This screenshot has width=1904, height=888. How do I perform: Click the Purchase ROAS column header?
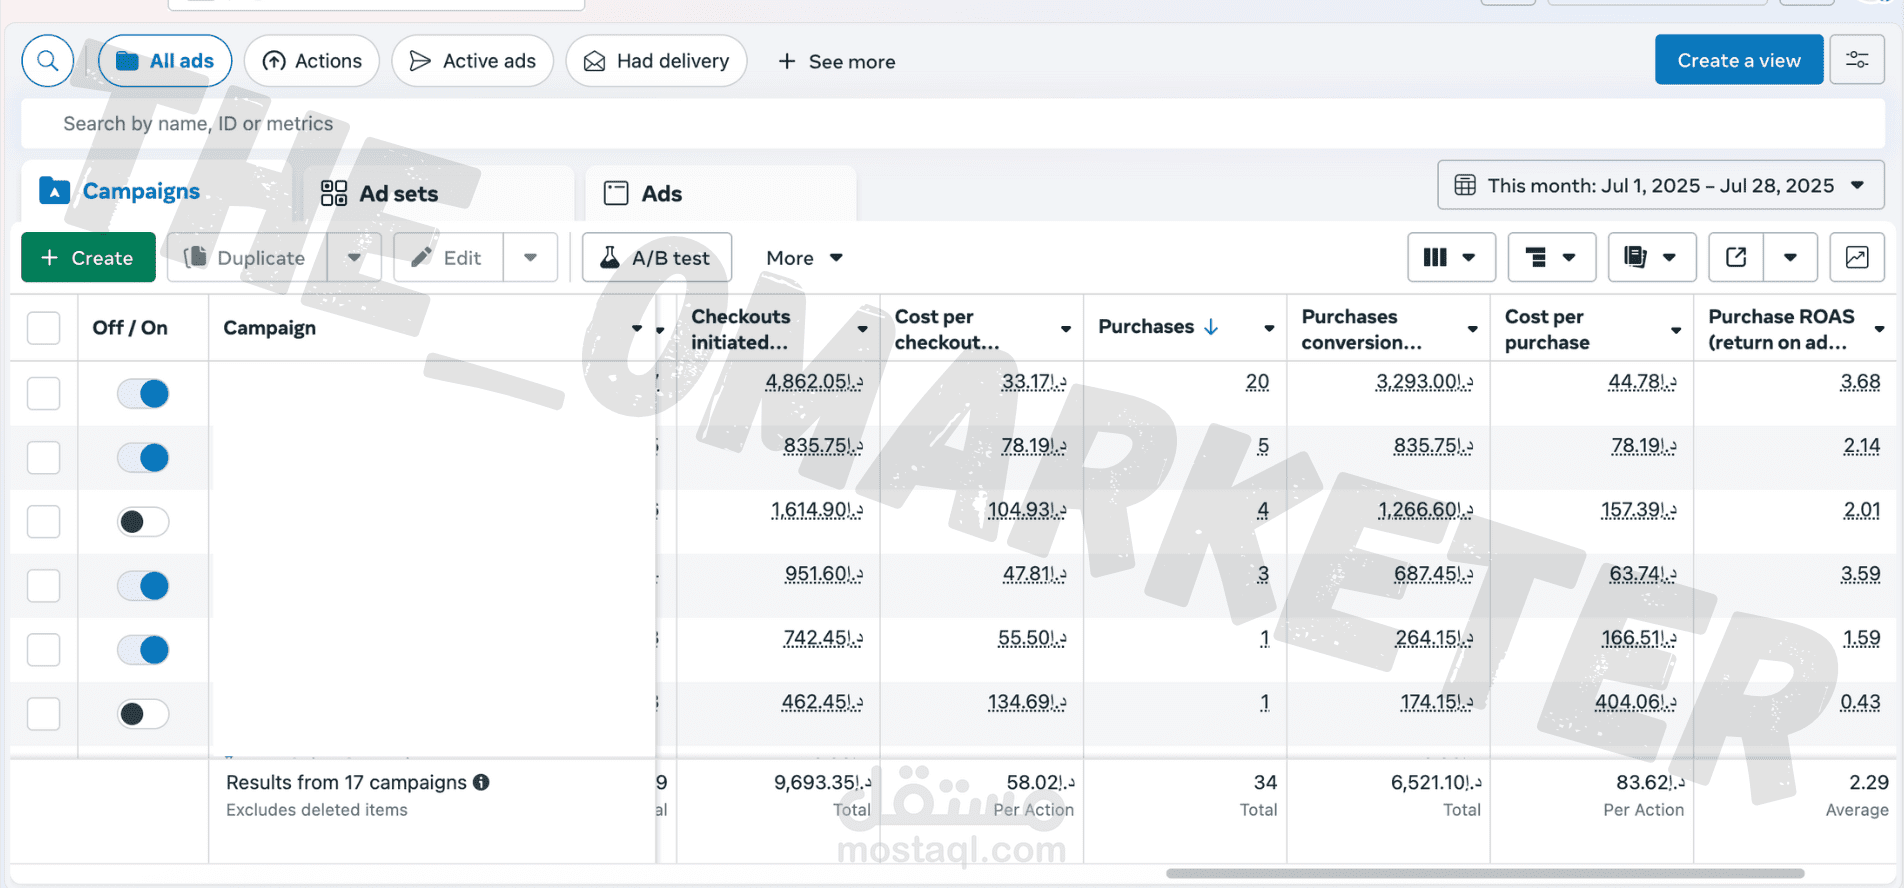[x=1782, y=329]
